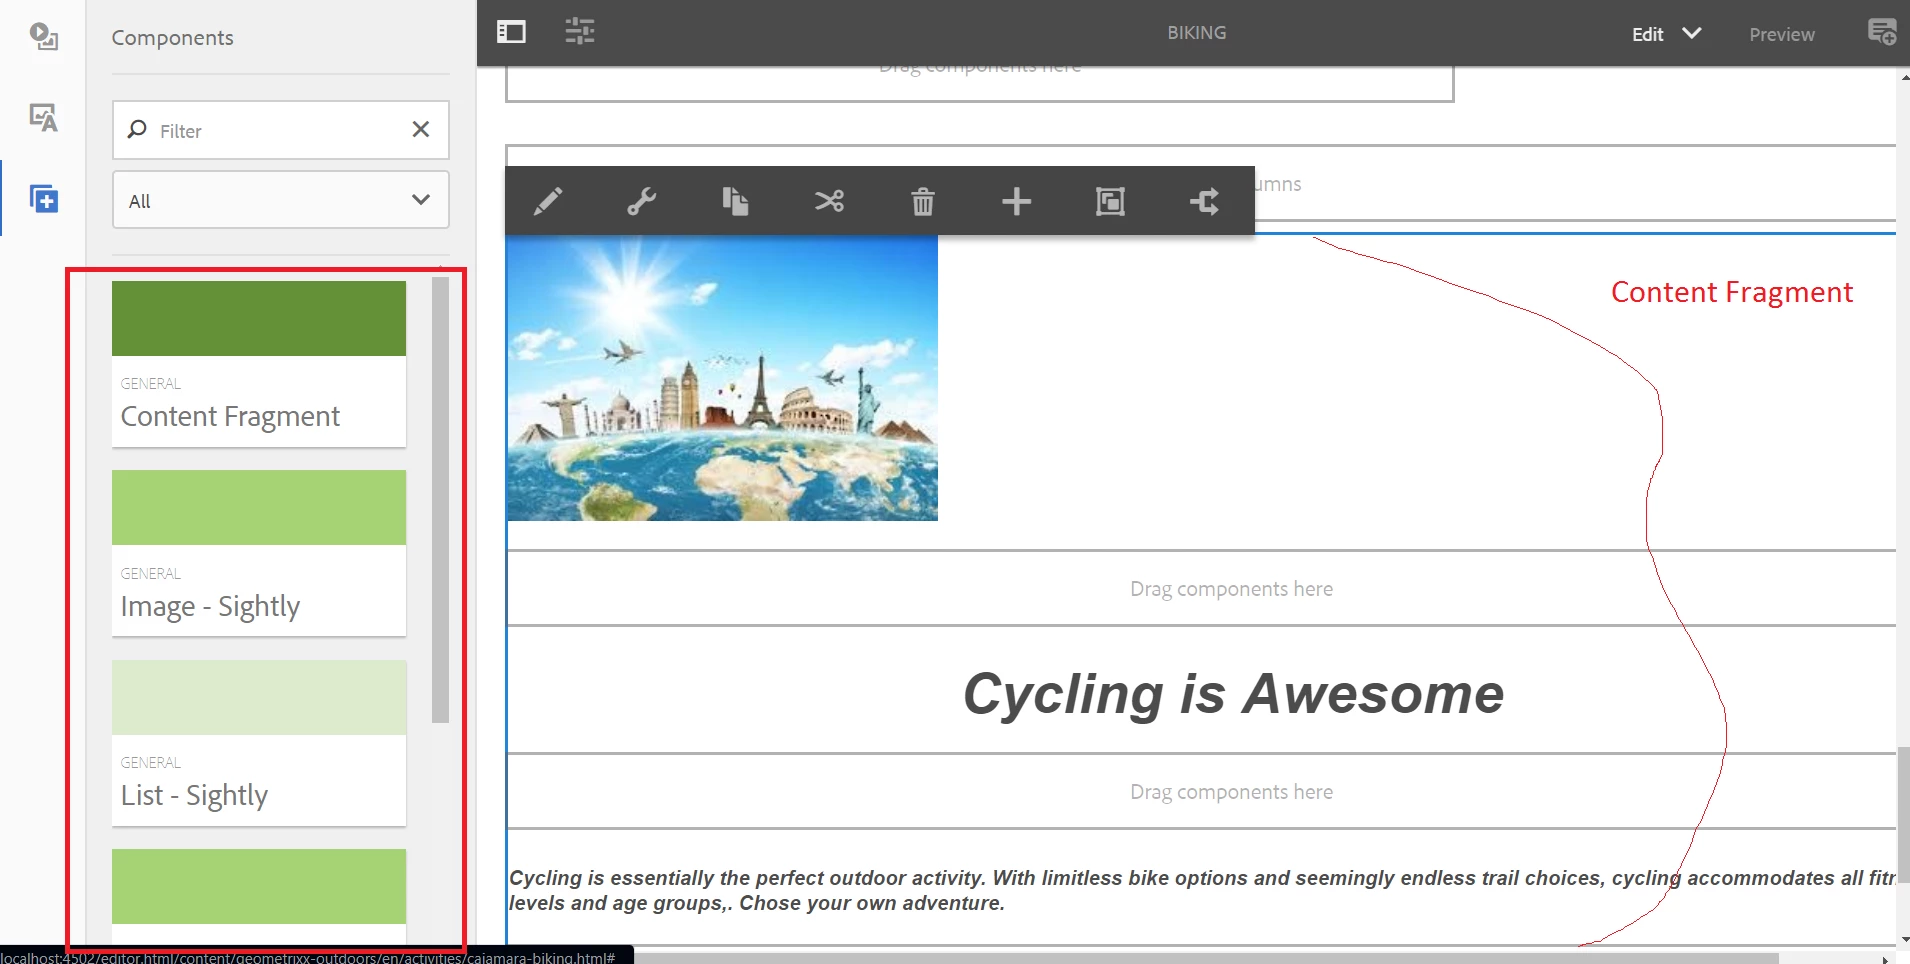This screenshot has width=1910, height=964.
Task: Click the cycling description paragraph
Action: click(x=1202, y=890)
